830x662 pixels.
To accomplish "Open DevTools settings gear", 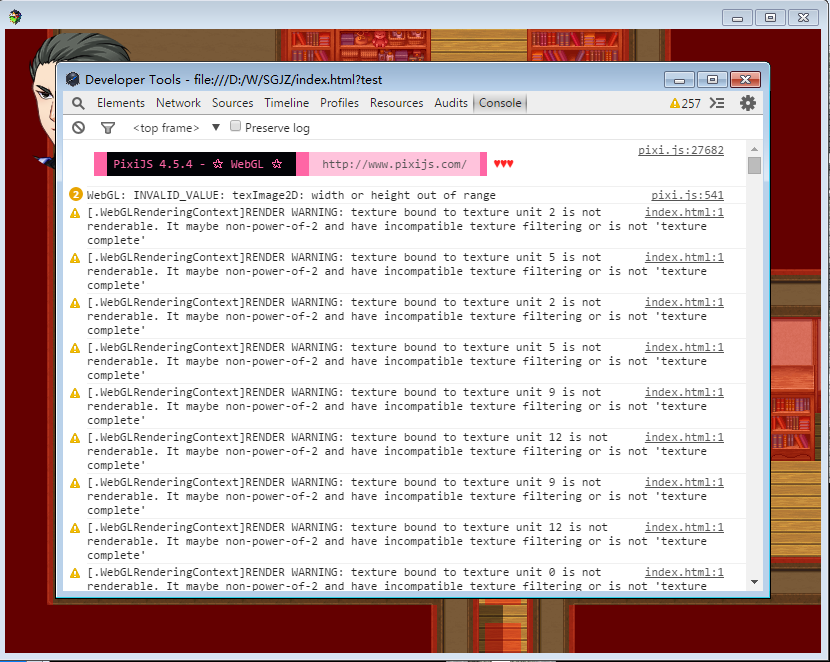I will point(747,103).
